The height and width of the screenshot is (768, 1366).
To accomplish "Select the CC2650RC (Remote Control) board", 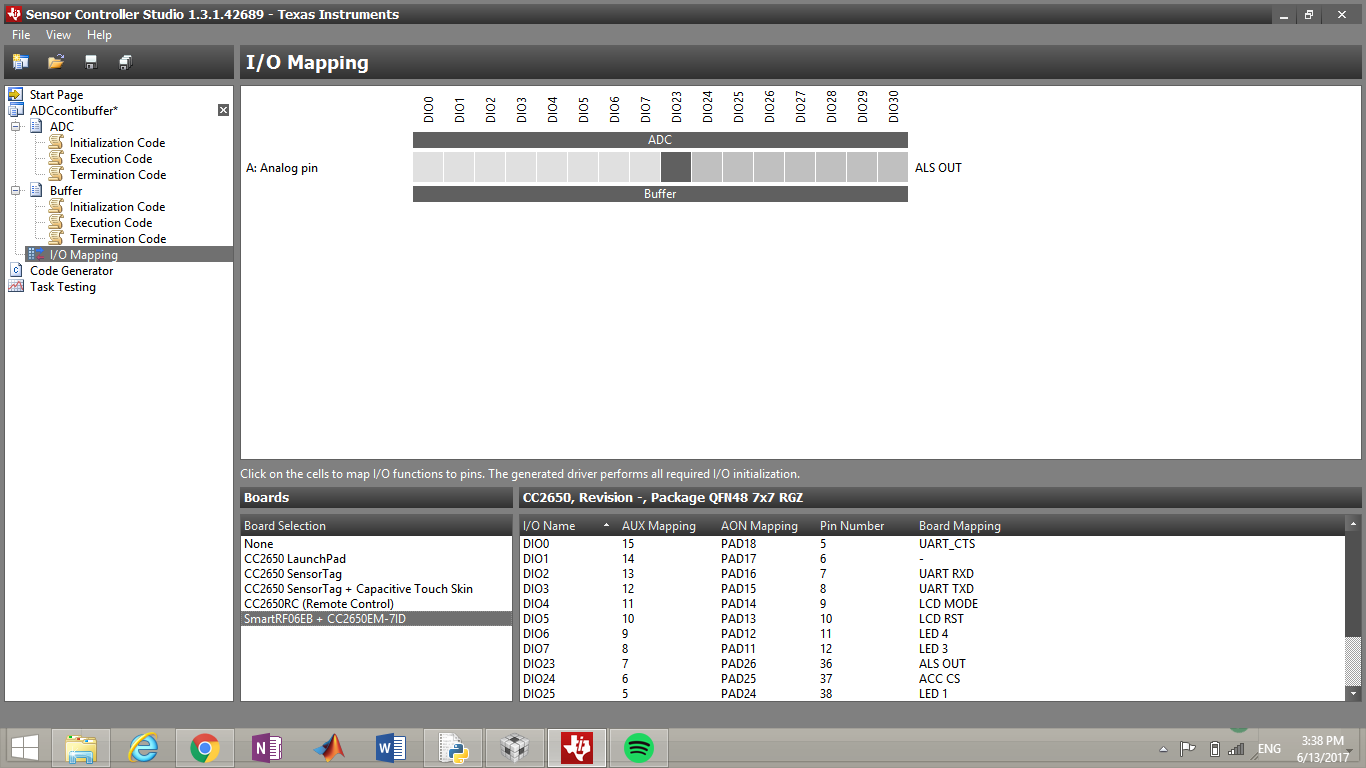I will click(377, 604).
